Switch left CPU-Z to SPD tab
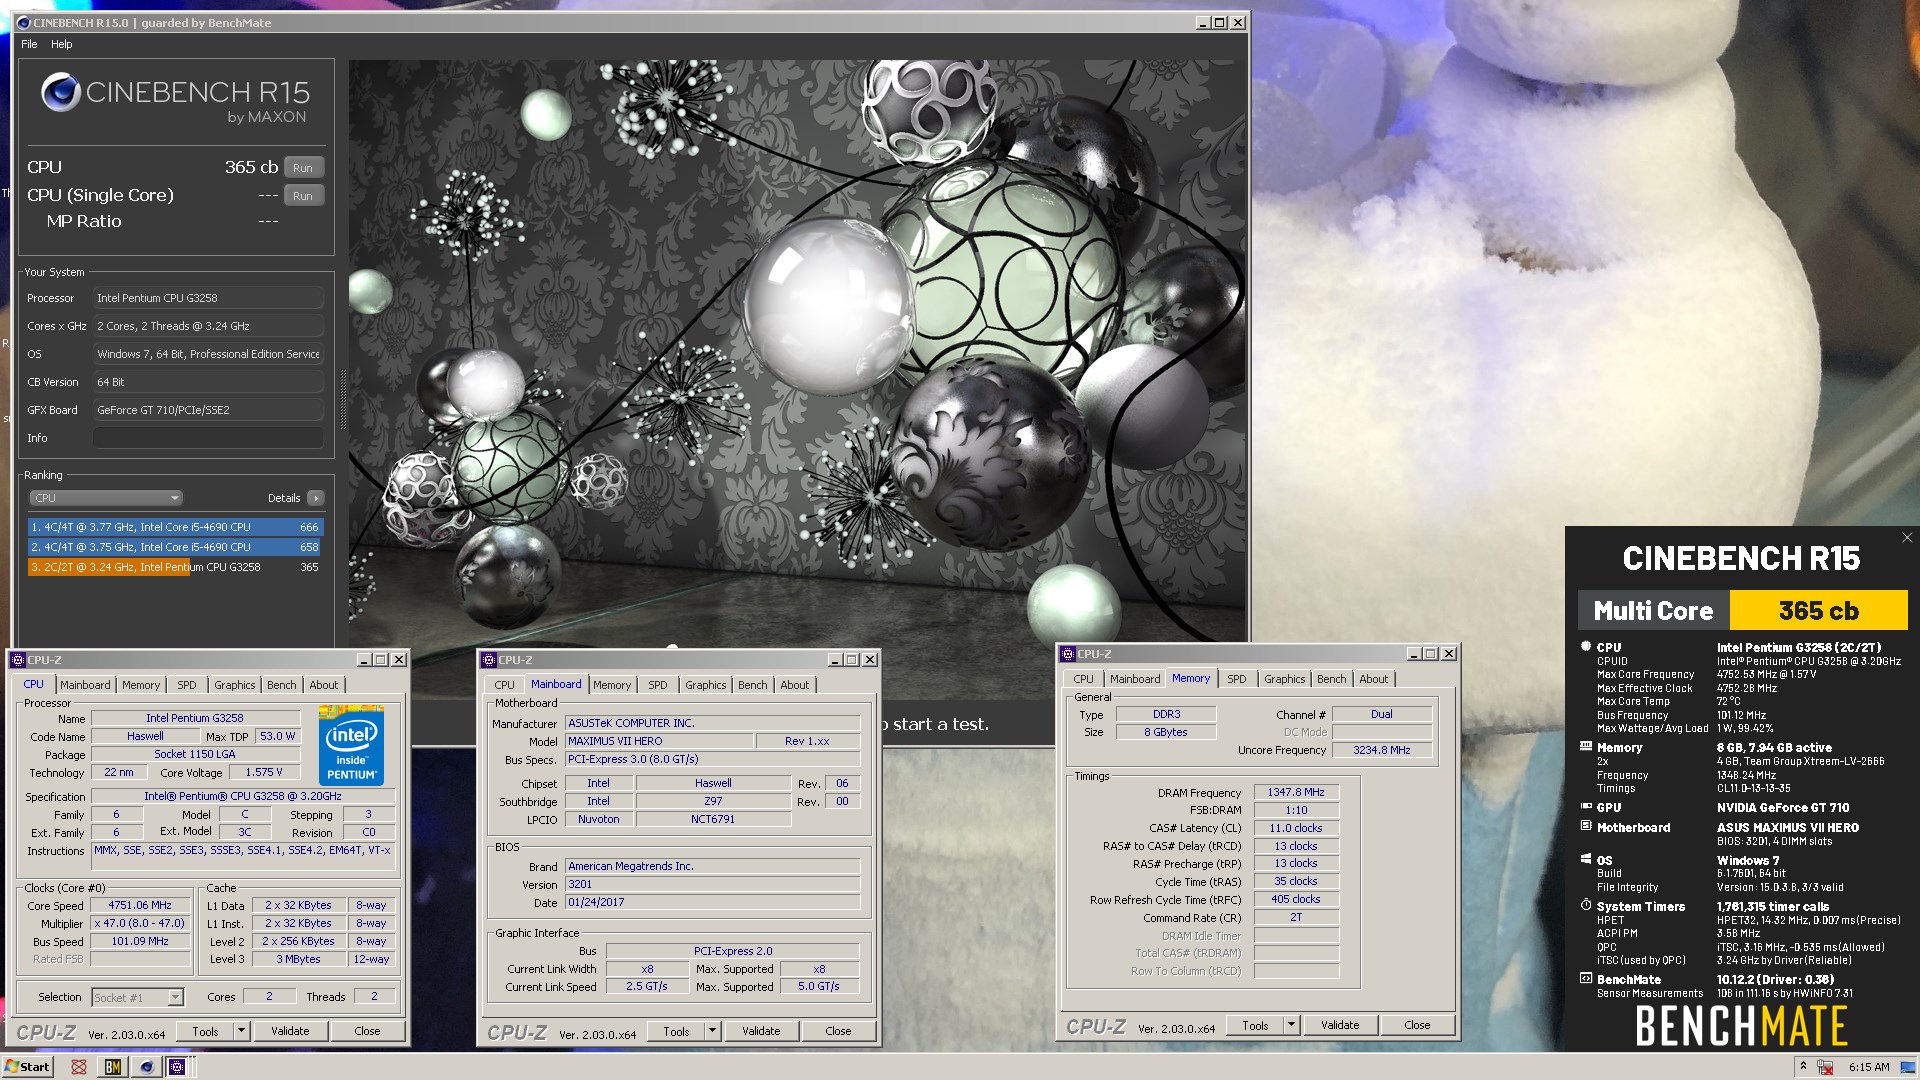Image resolution: width=1920 pixels, height=1080 pixels. (187, 685)
